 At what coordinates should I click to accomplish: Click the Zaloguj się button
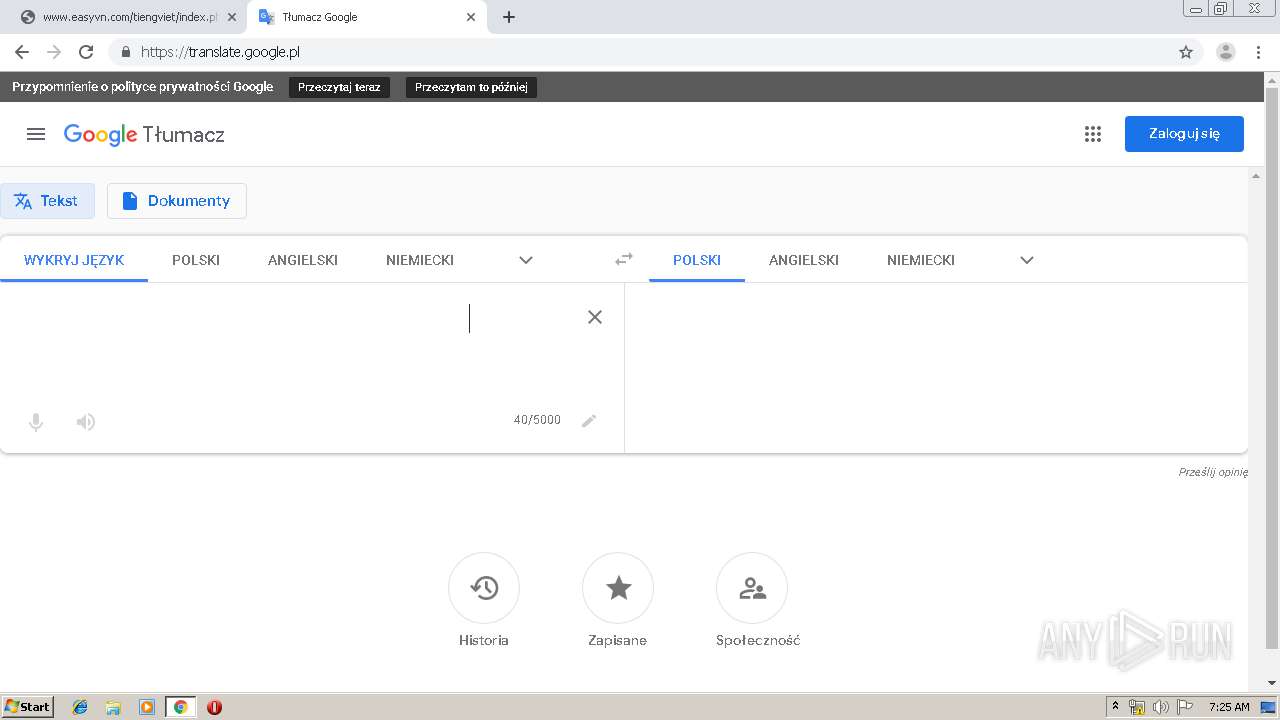[x=1184, y=134]
